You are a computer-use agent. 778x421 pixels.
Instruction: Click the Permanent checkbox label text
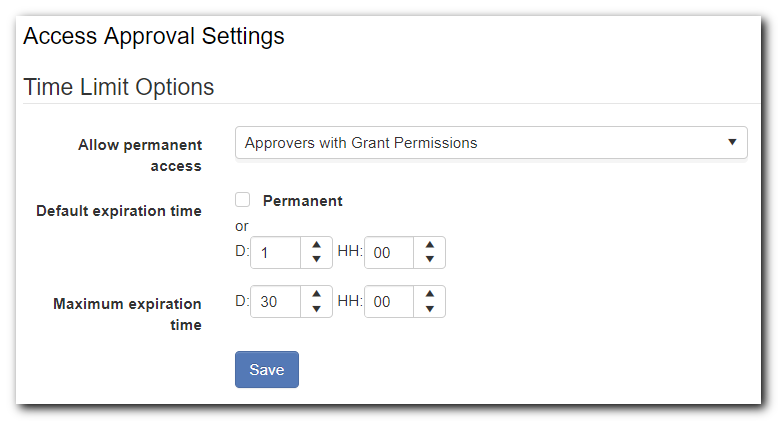point(303,201)
